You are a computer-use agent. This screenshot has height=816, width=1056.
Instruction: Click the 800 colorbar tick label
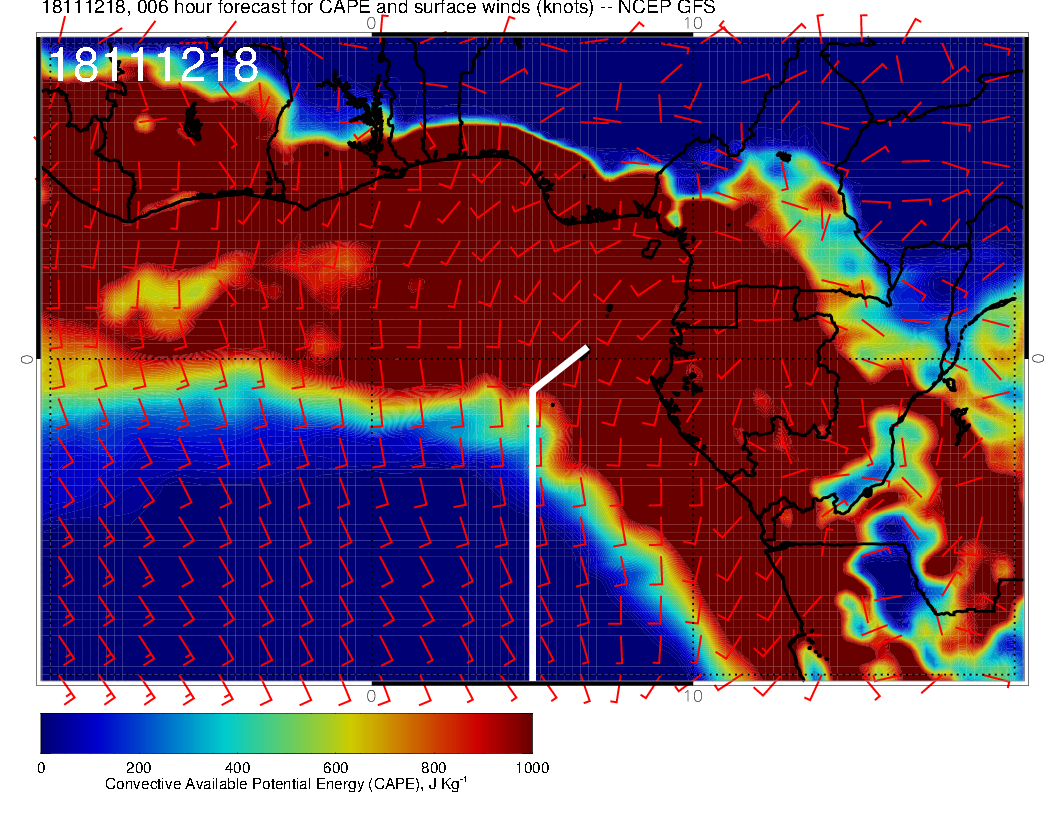434,768
